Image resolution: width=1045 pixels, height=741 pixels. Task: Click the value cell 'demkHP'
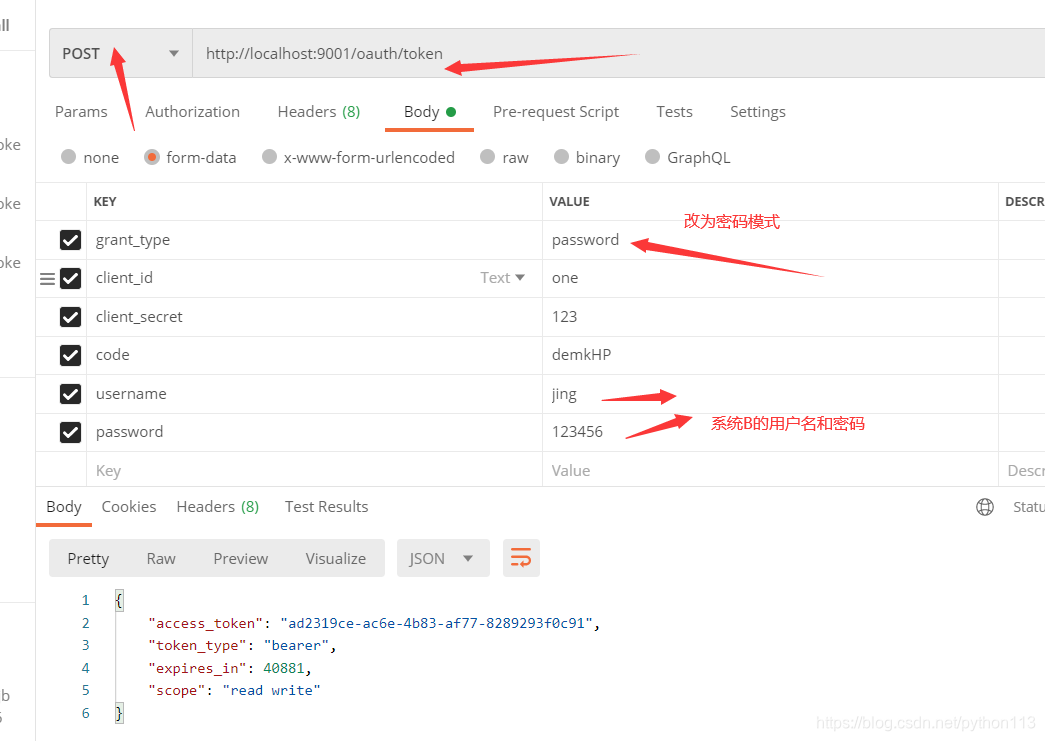click(770, 355)
